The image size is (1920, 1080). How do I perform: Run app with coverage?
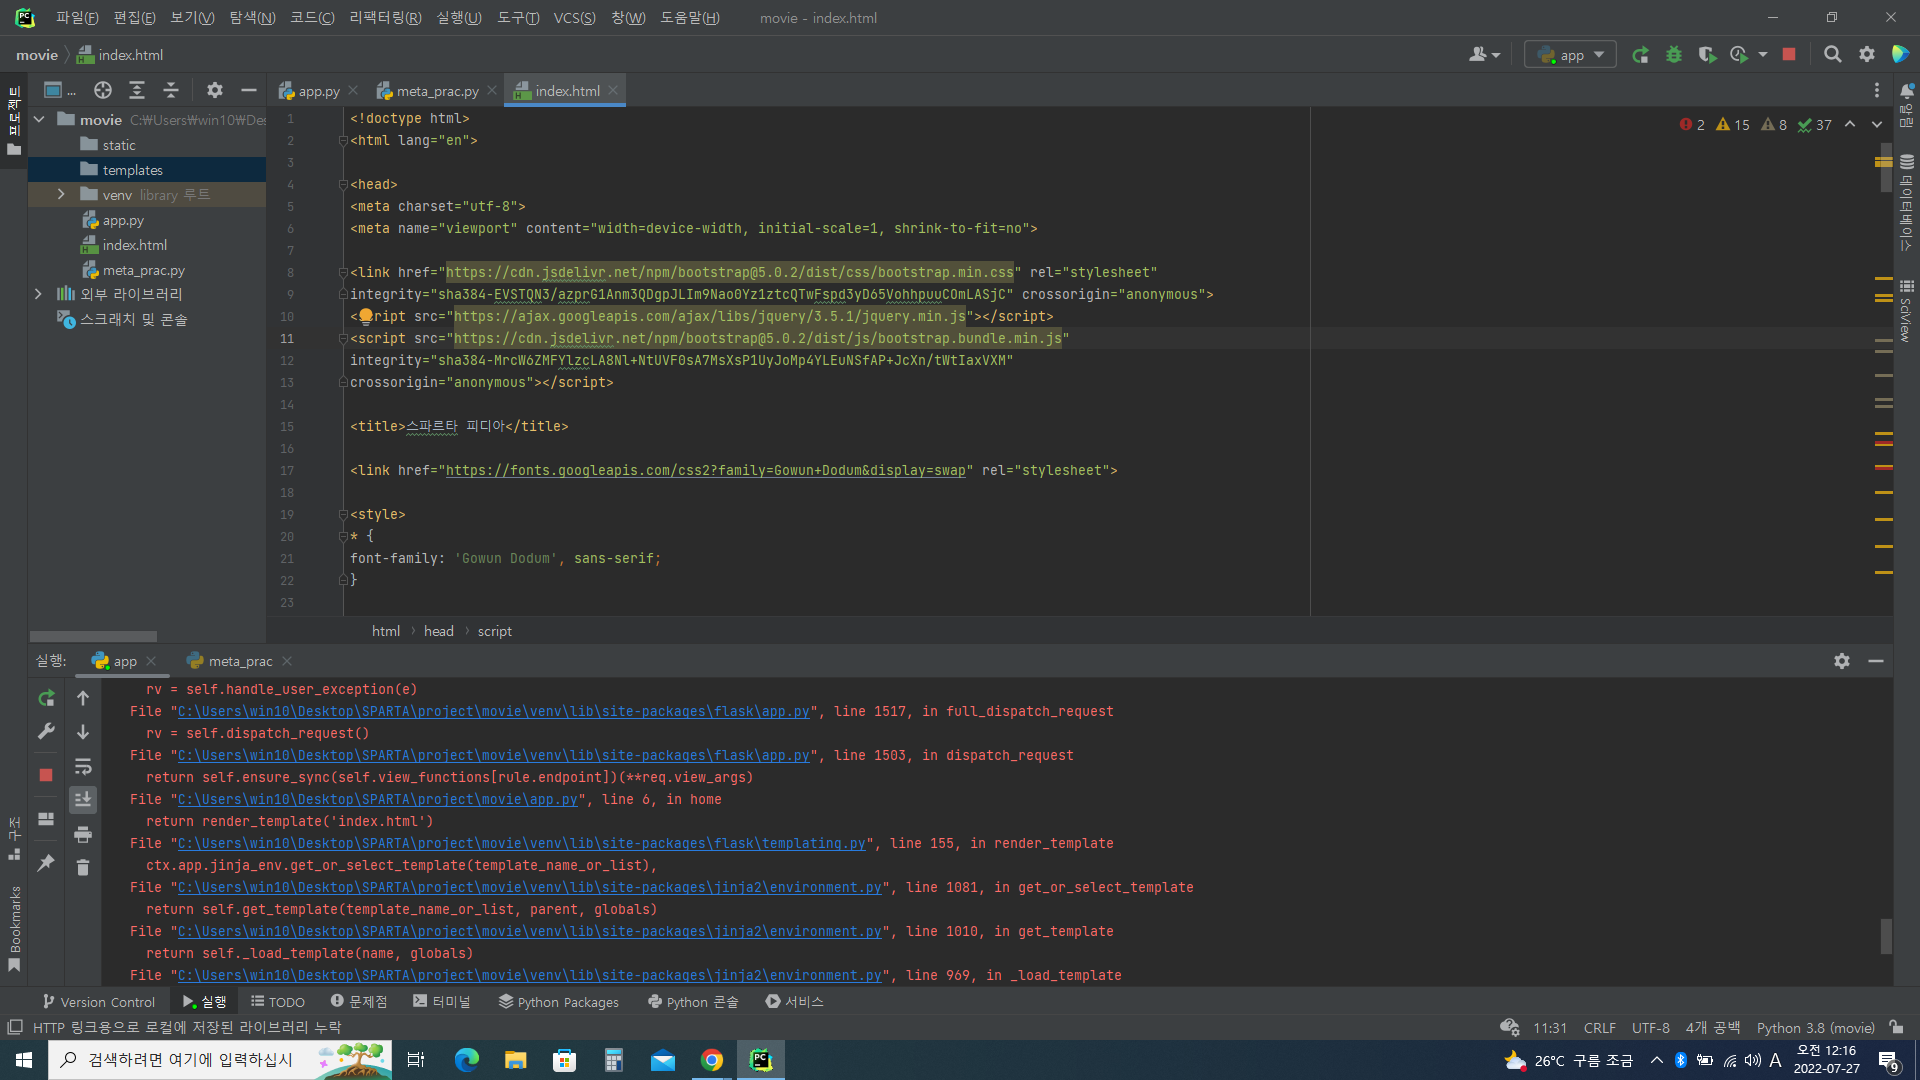click(1707, 55)
